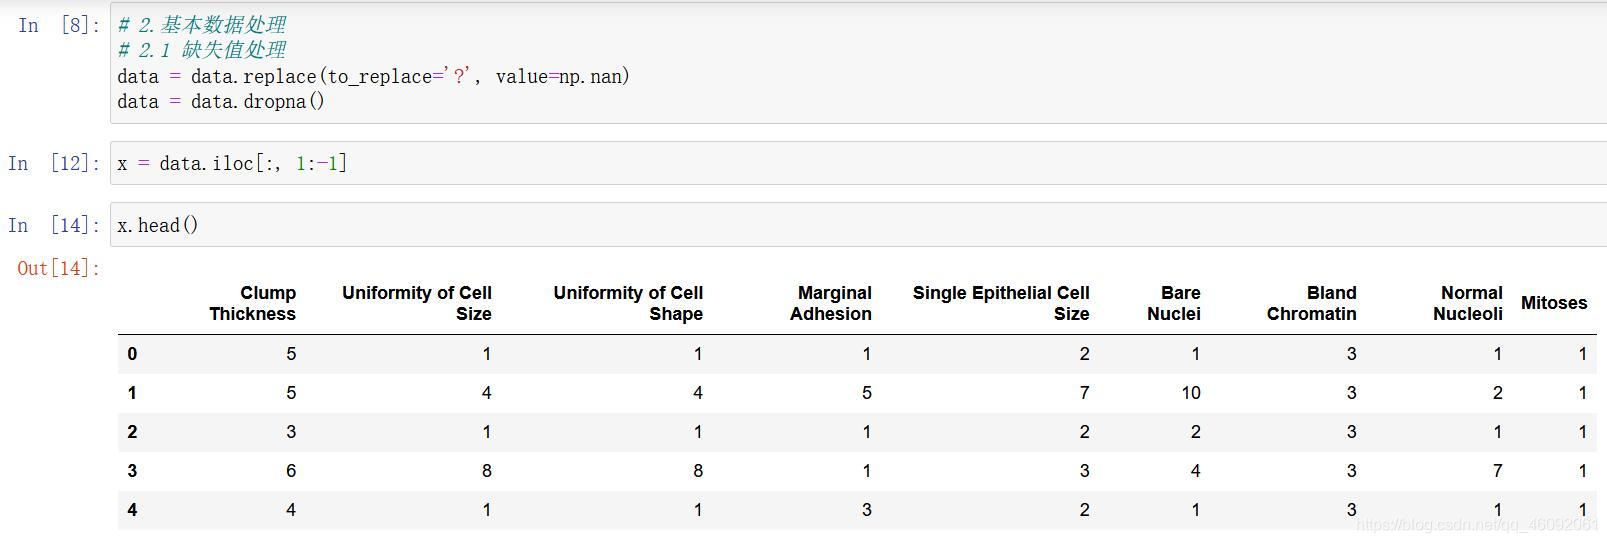This screenshot has height=543, width=1607.
Task: Select the data.dropna() code line
Action: 221,101
